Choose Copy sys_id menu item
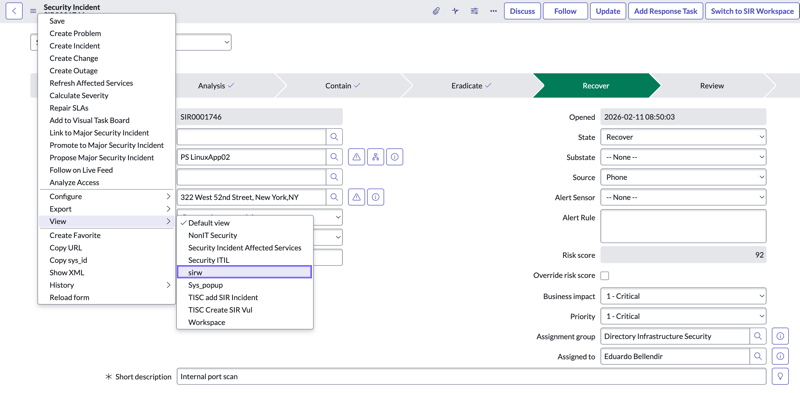Image resolution: width=800 pixels, height=393 pixels. click(107, 260)
